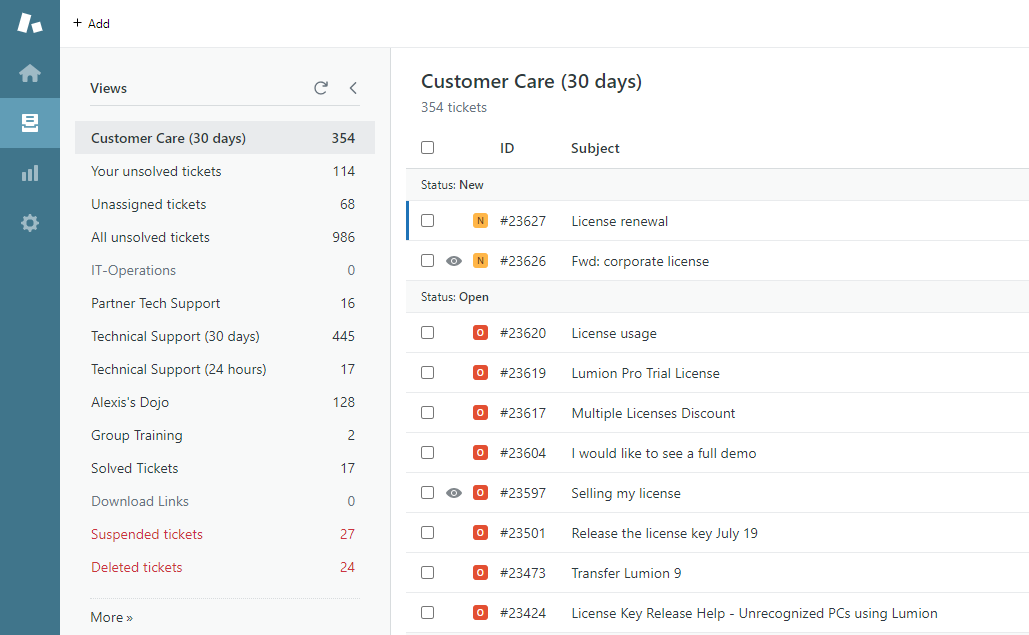Sort tickets by the Subject column header
The width and height of the screenshot is (1029, 635).
pyautogui.click(x=595, y=148)
